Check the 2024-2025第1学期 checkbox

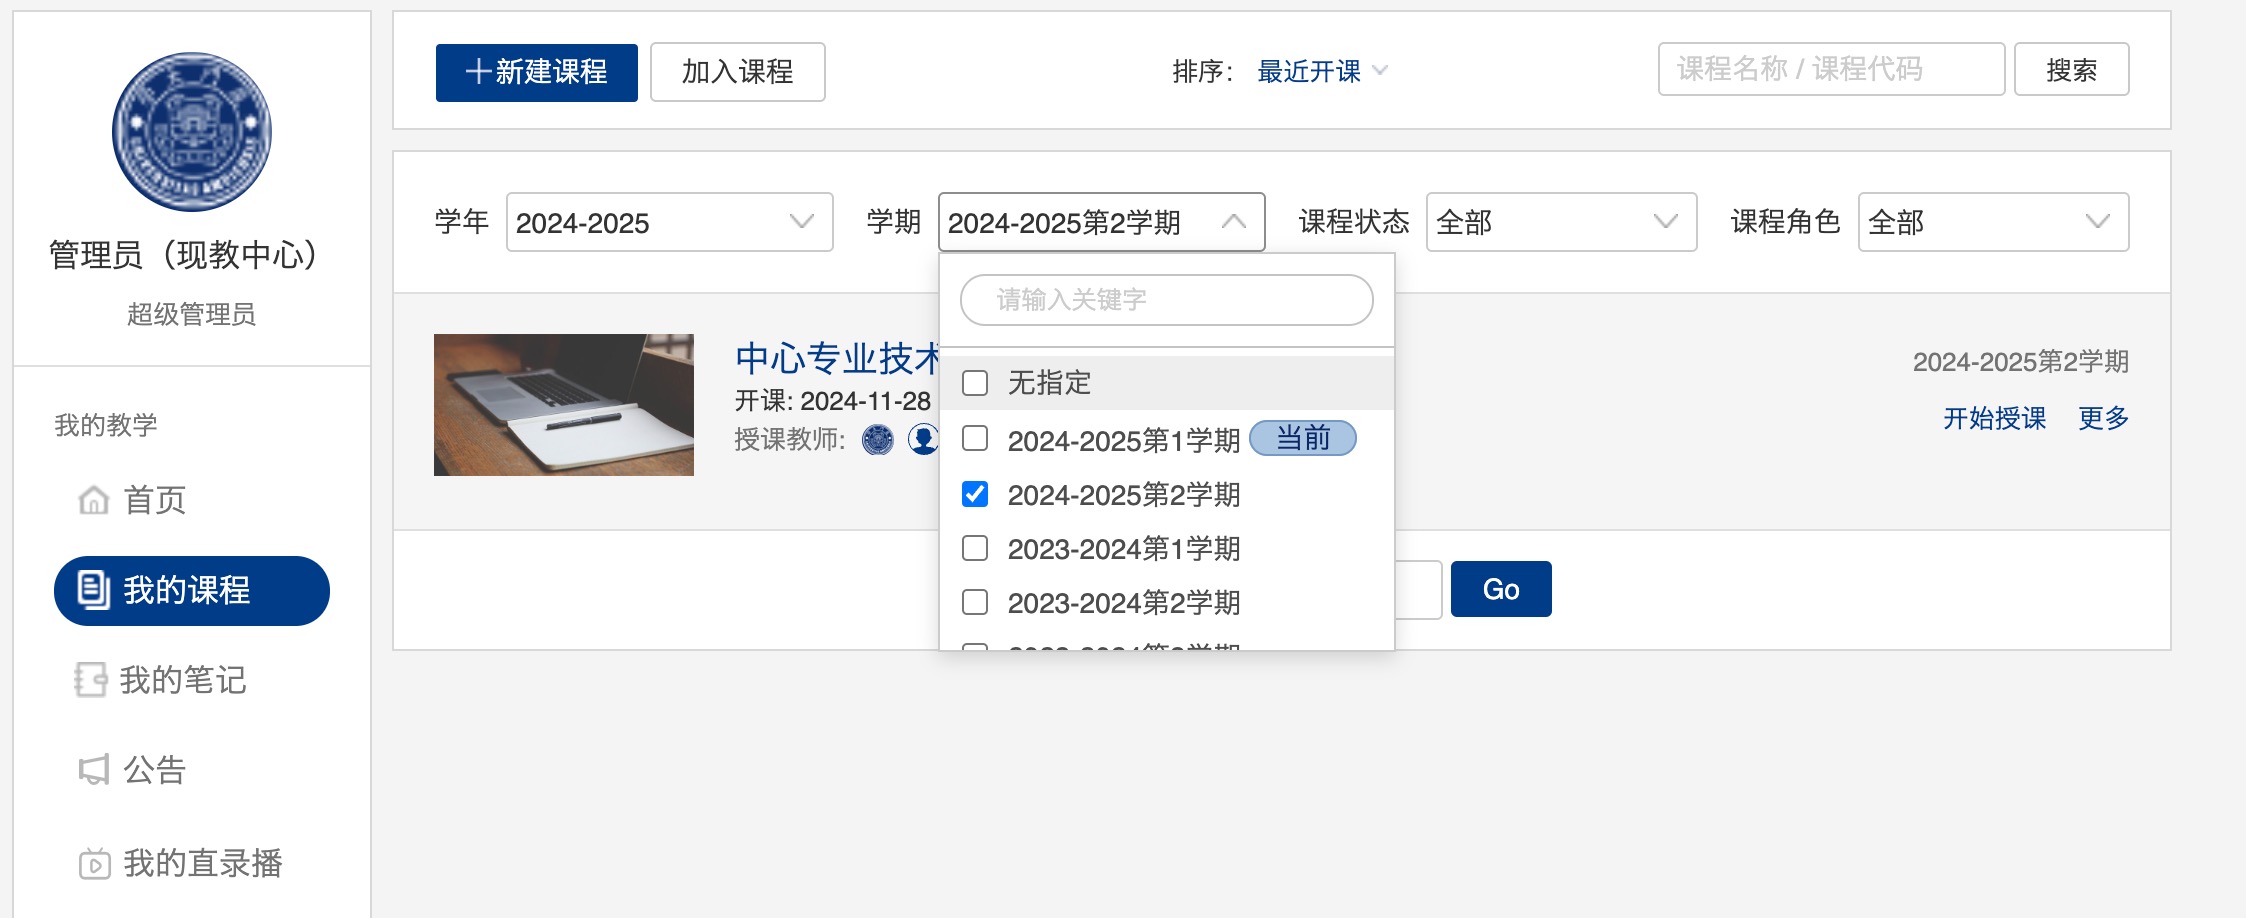point(975,439)
